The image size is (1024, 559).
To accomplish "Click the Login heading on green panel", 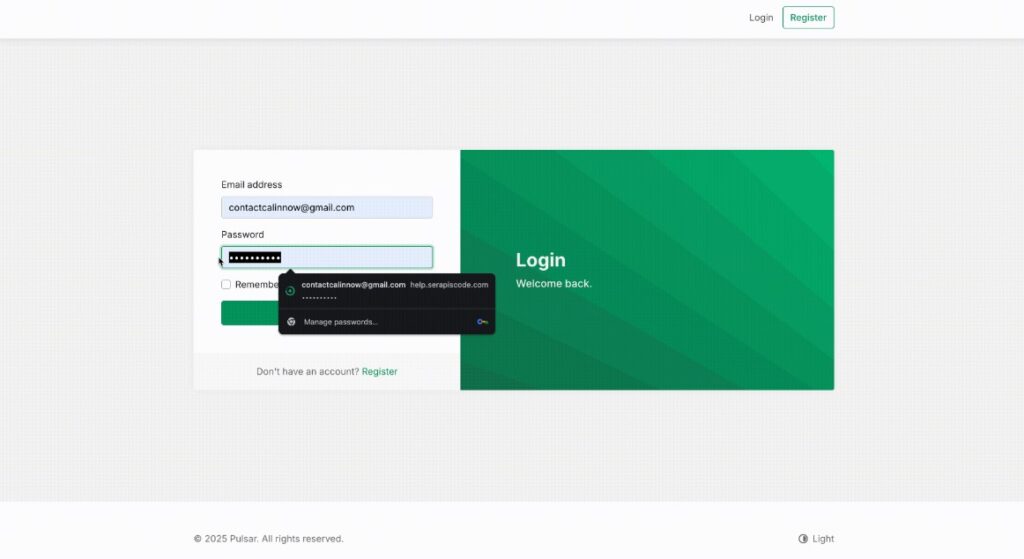I will 540,260.
